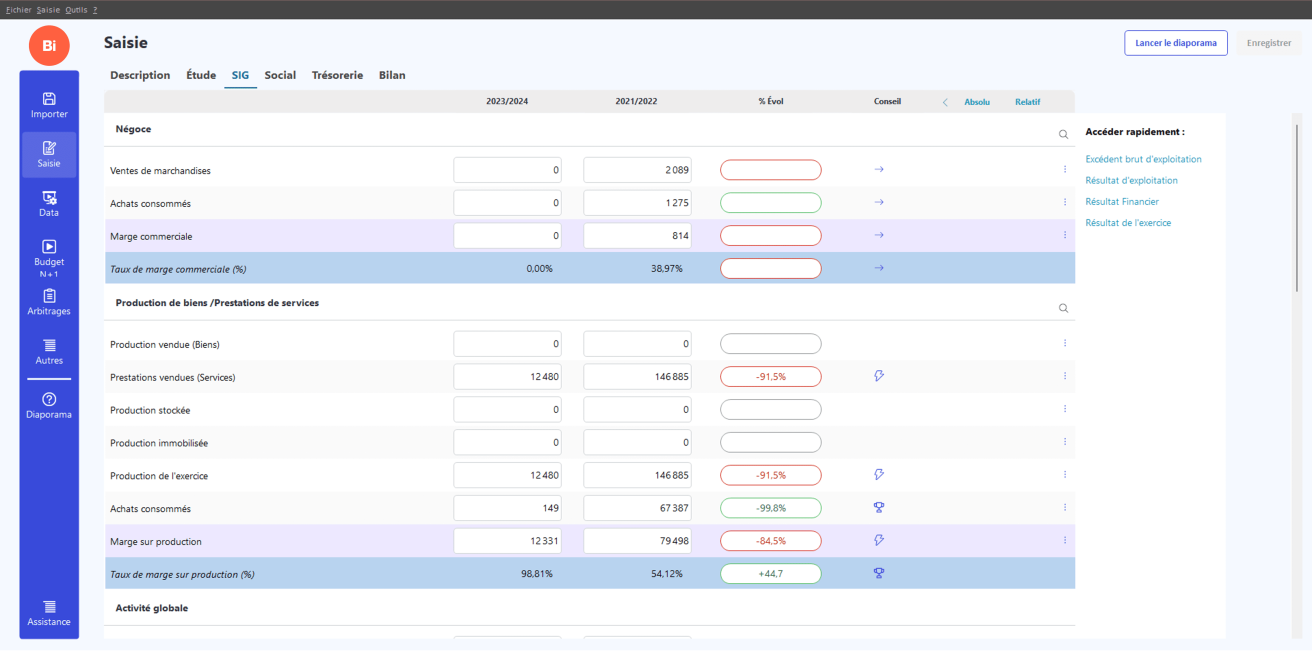The width and height of the screenshot is (1312, 651).
Task: Click the 2023/2024 field showing 149
Action: coord(508,507)
